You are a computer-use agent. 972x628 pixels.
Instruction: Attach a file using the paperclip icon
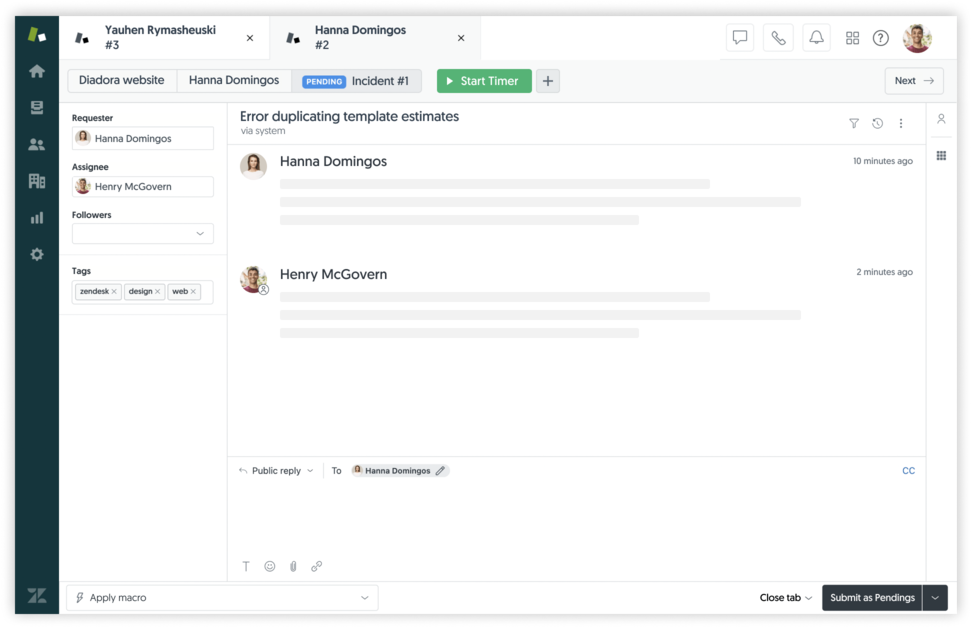(x=293, y=566)
